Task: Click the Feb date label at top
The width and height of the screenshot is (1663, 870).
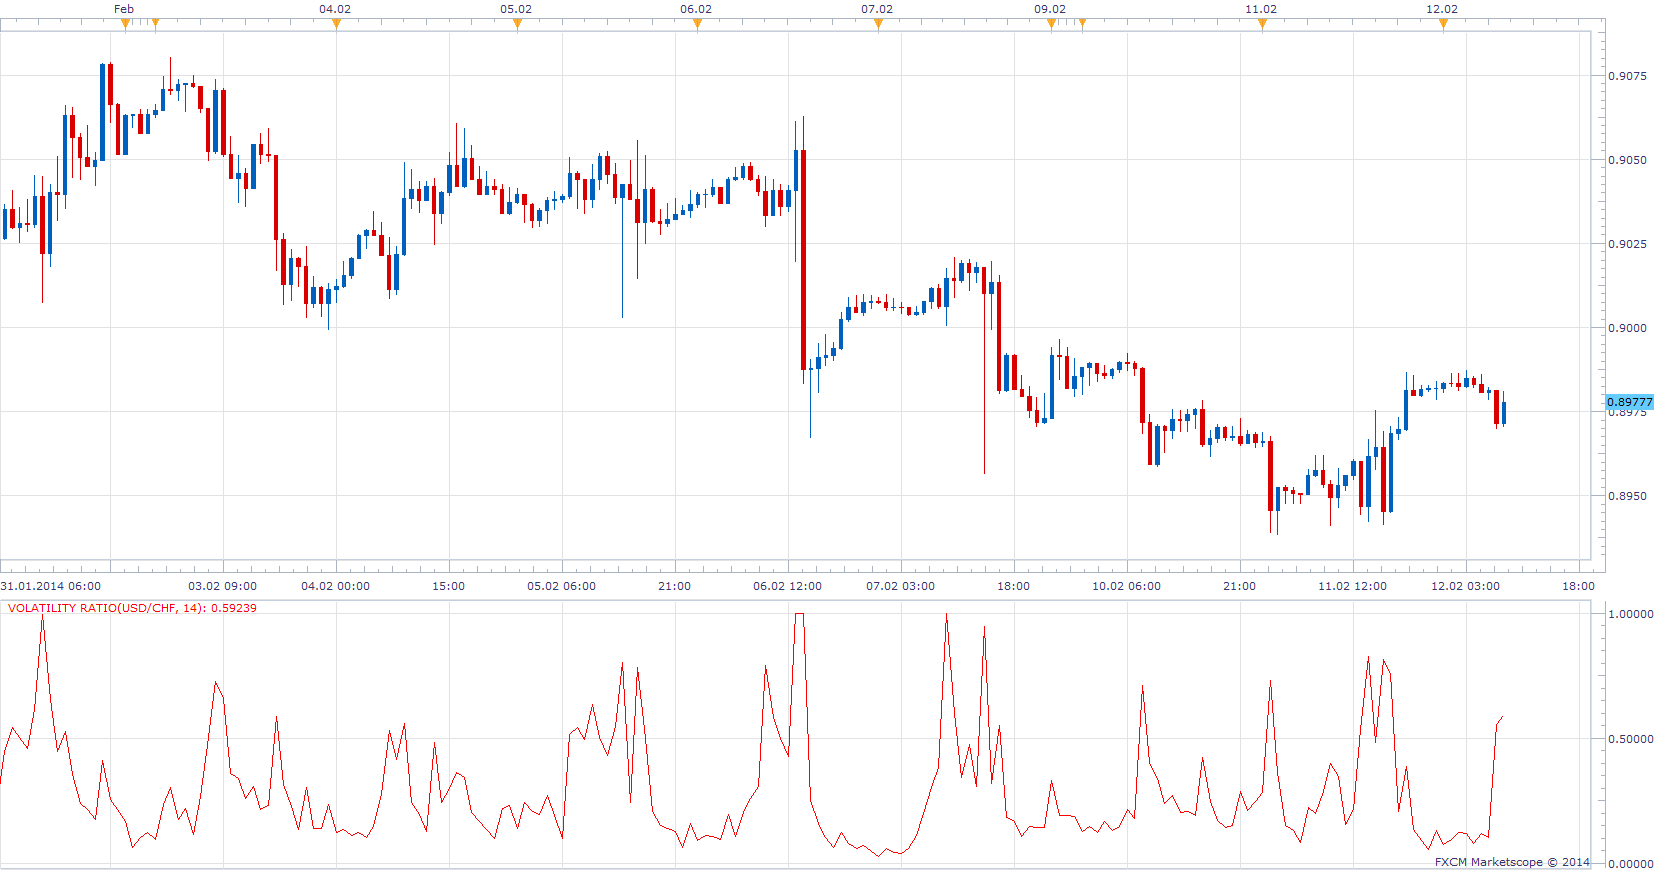Action: point(124,9)
